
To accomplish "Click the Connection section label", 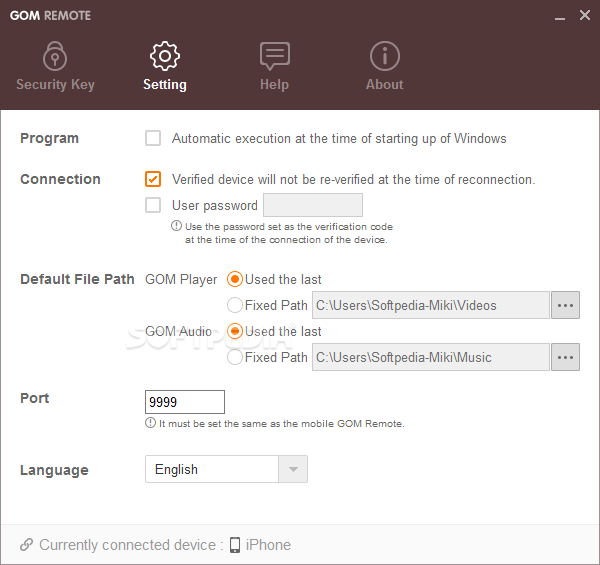I will tap(60, 179).
